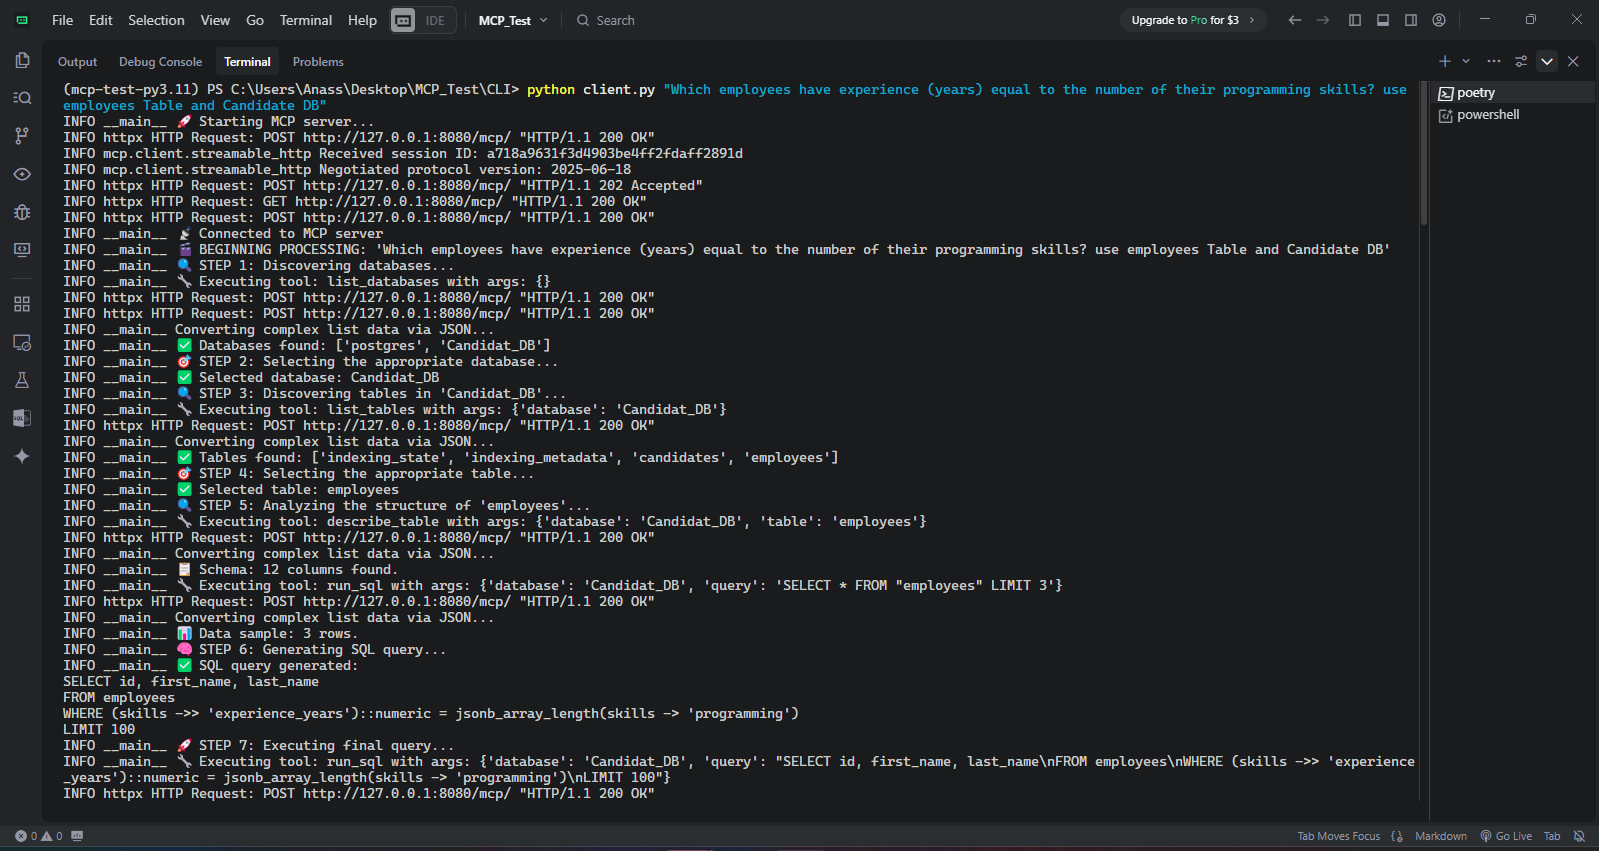Toggle Tab Moves Focus in status bar
The height and width of the screenshot is (851, 1599).
click(1338, 836)
